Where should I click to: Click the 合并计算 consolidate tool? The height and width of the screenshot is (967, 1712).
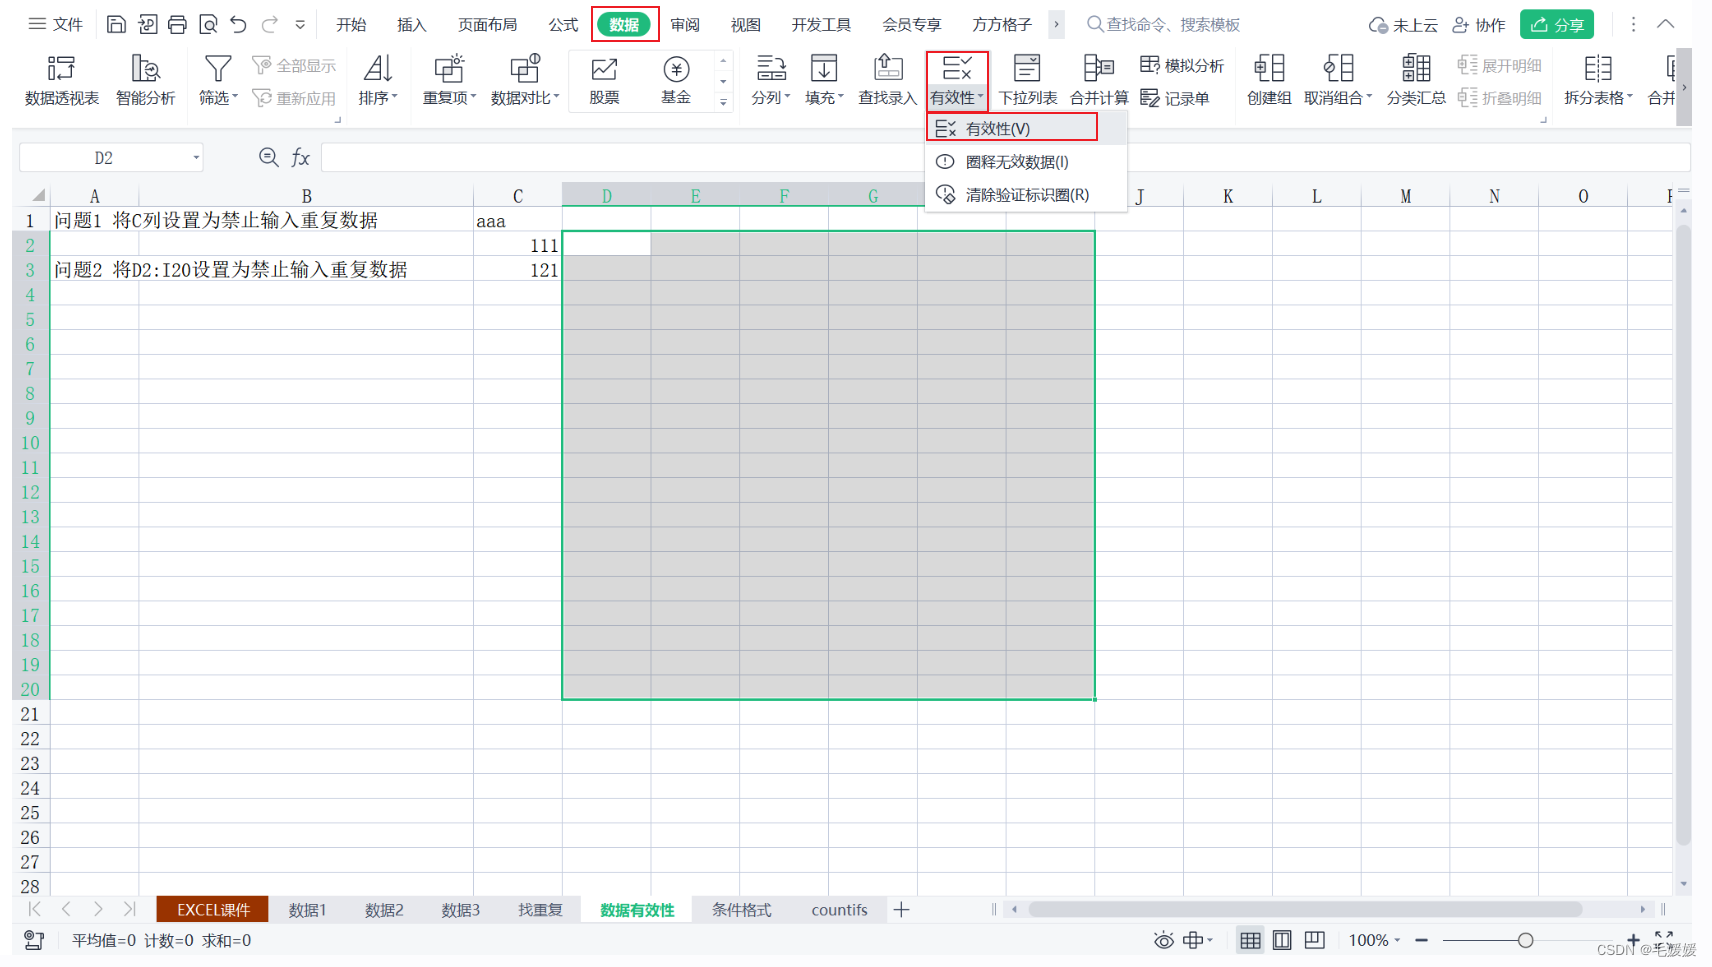pos(1099,80)
